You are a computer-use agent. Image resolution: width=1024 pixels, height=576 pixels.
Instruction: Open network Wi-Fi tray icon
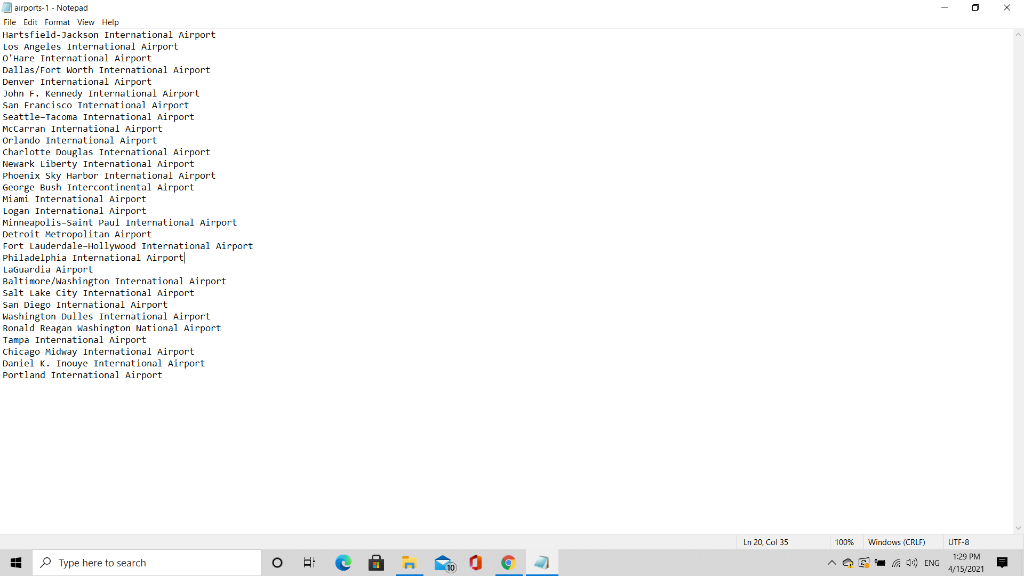click(x=896, y=563)
